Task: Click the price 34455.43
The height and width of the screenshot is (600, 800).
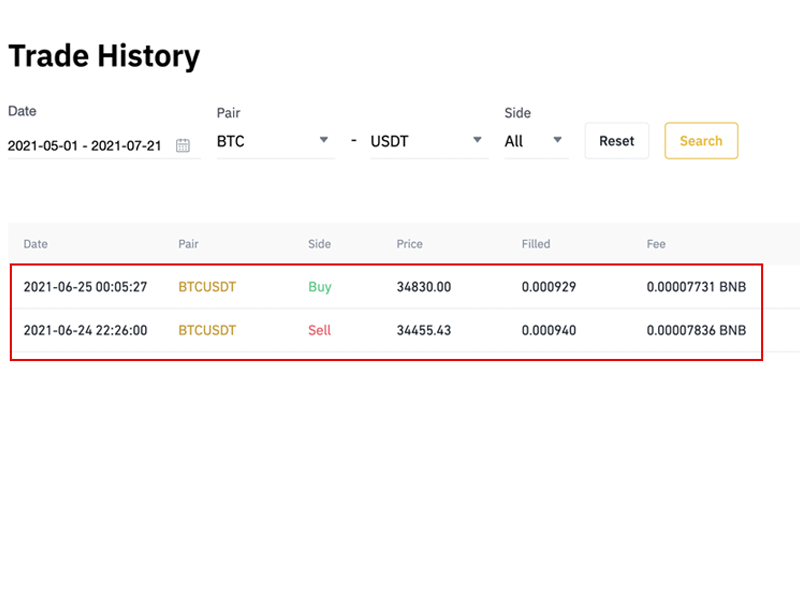Action: (x=424, y=330)
